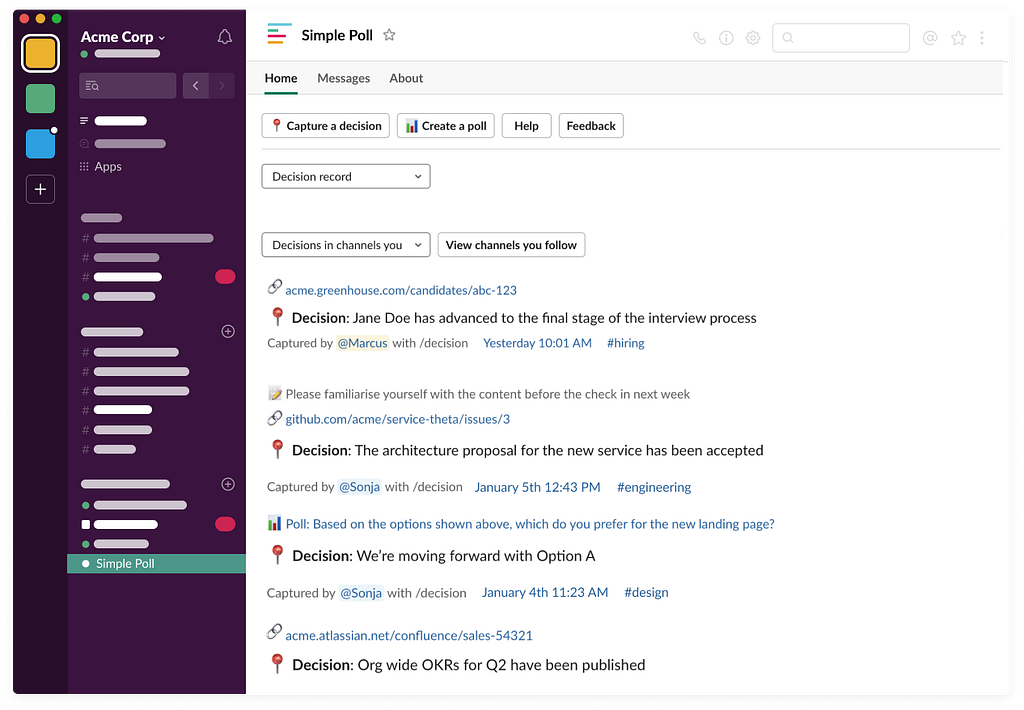Click the memo icon before the familiarise note
The width and height of the screenshot is (1024, 710).
pos(275,393)
